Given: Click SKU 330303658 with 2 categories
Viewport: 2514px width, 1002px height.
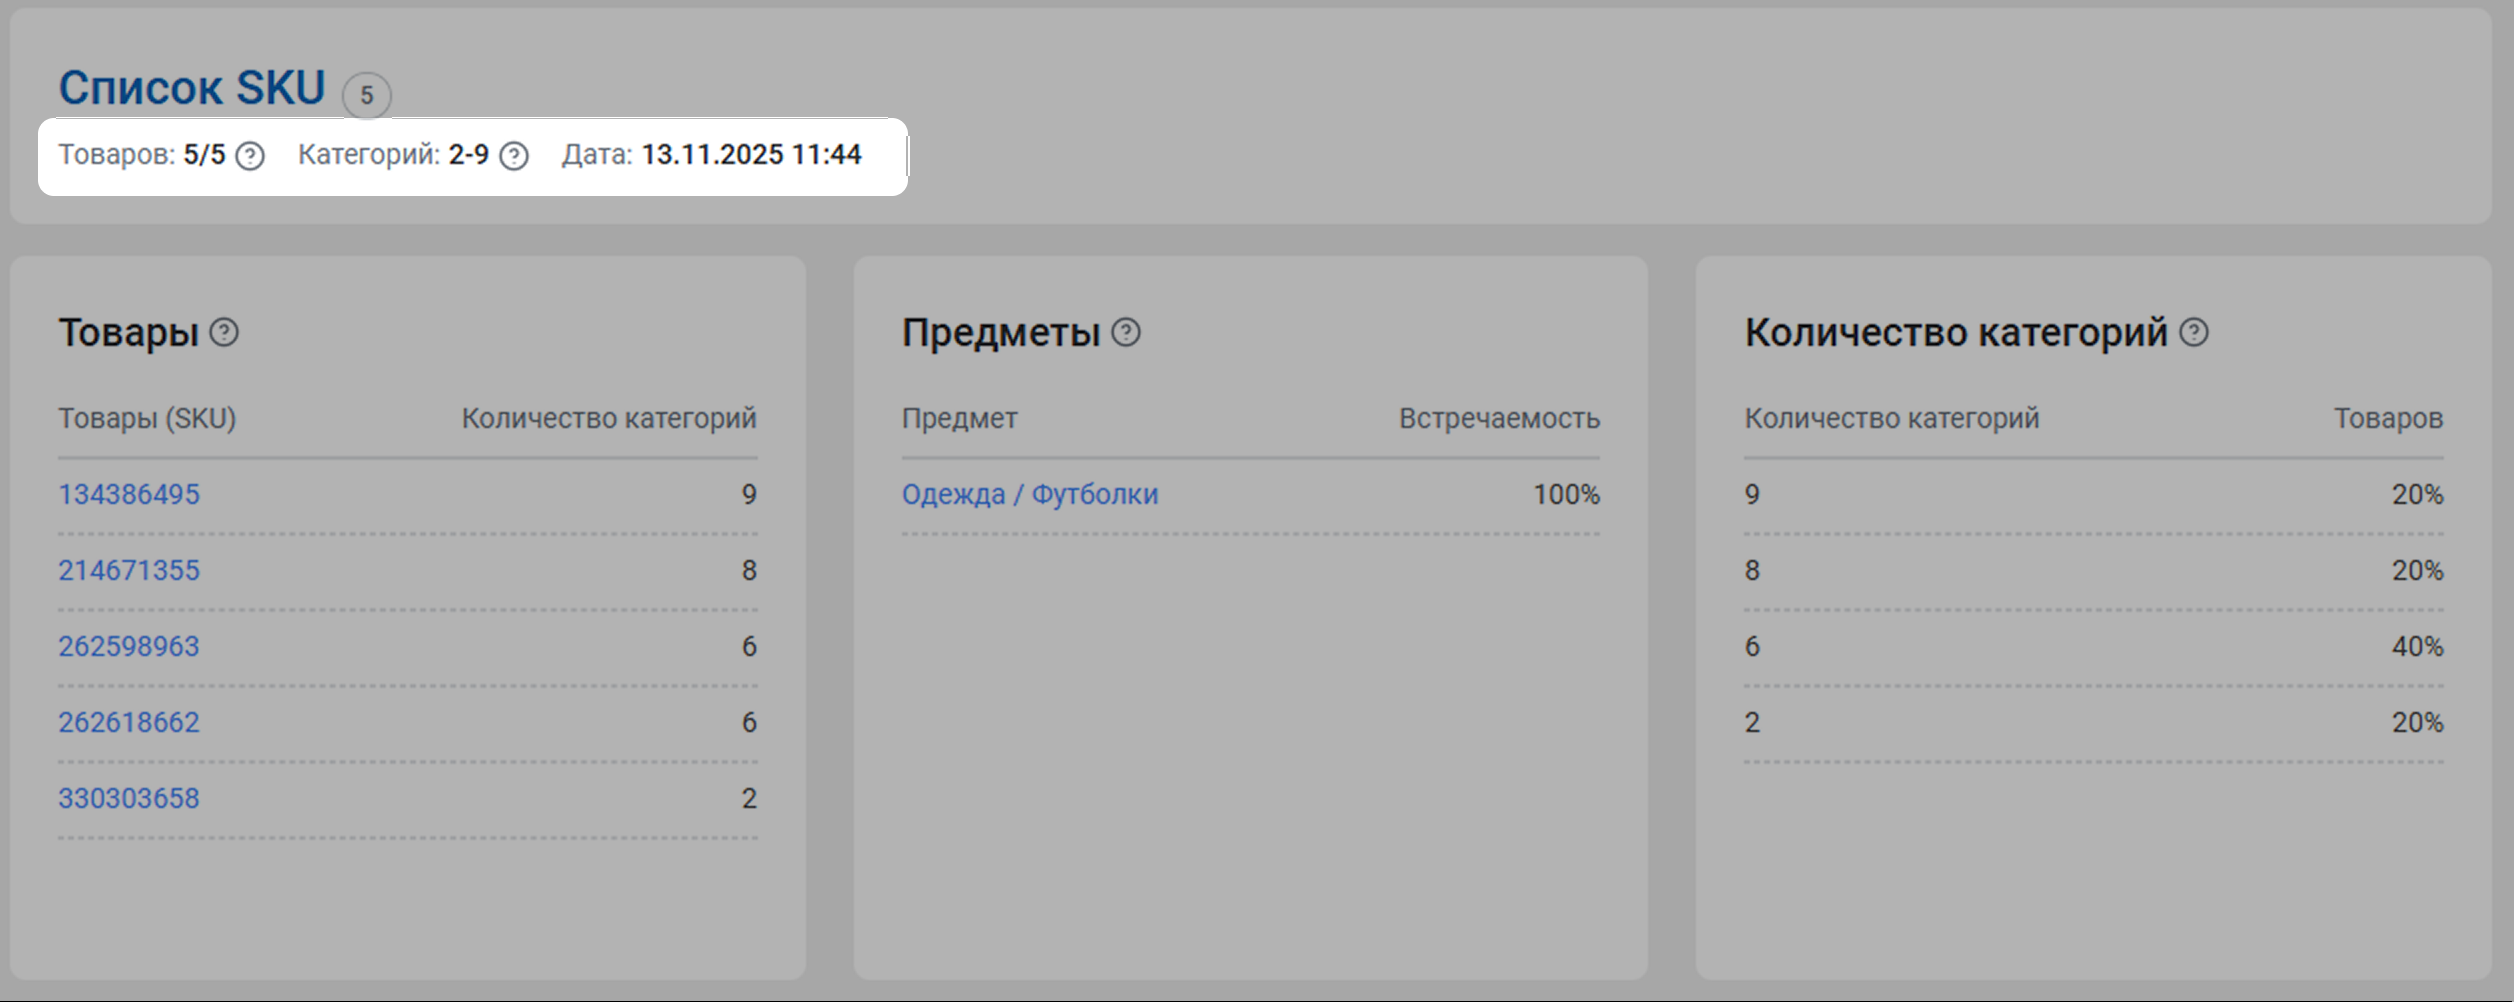Looking at the screenshot, I should [129, 798].
